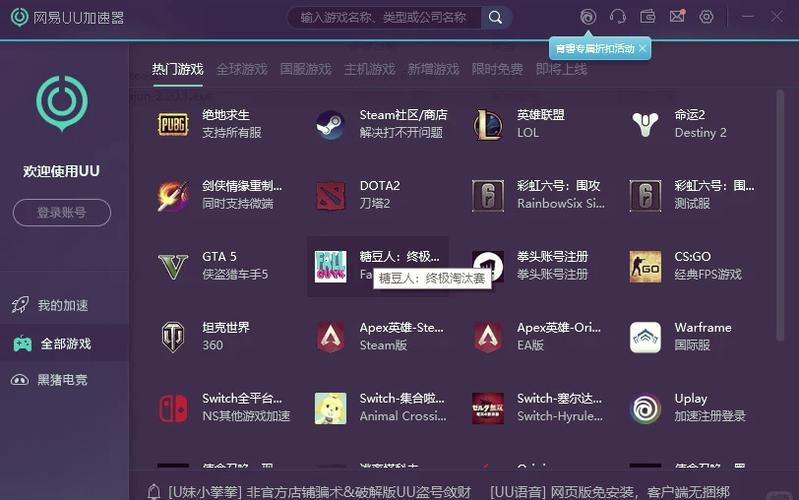The image size is (799, 500).
Task: Click the 拳头账号注册 entry text
Action: [552, 256]
